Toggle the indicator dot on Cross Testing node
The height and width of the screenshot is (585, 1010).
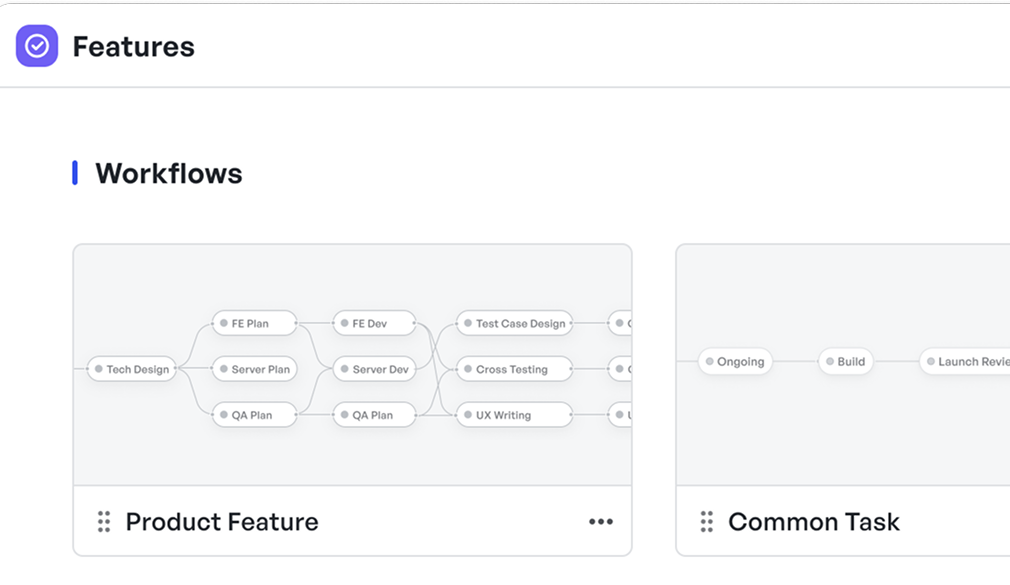tap(467, 368)
